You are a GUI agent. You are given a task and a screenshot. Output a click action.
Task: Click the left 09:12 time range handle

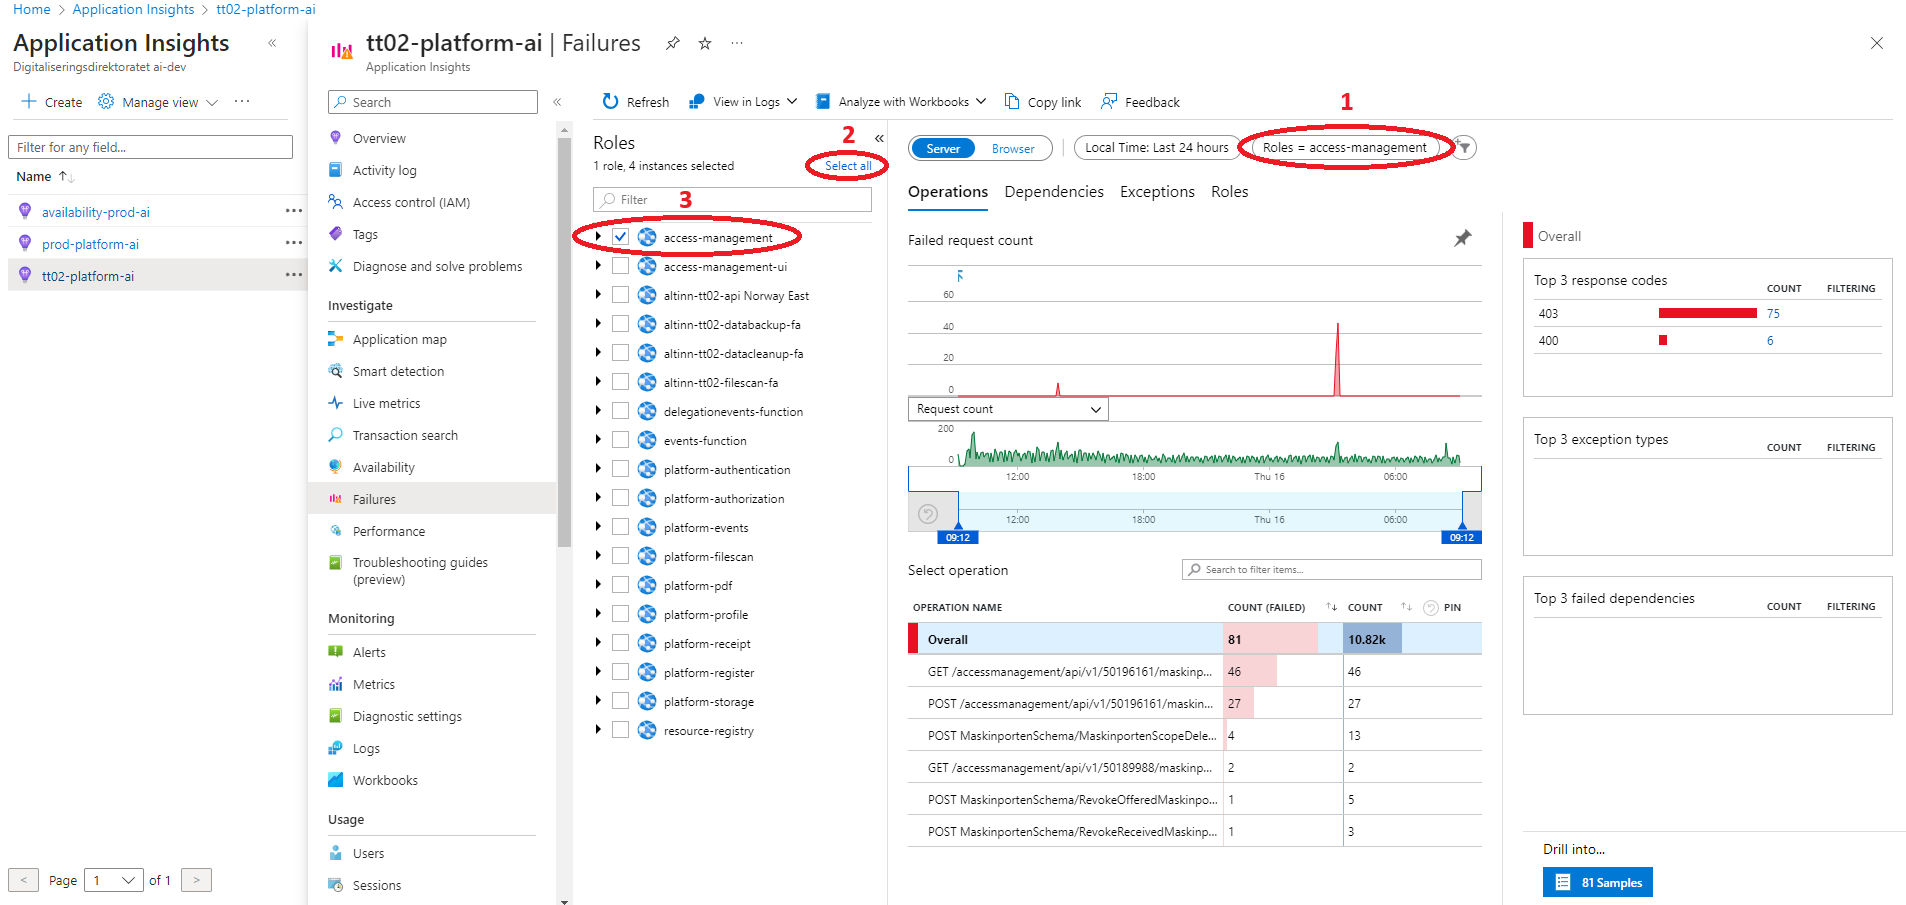pyautogui.click(x=958, y=537)
